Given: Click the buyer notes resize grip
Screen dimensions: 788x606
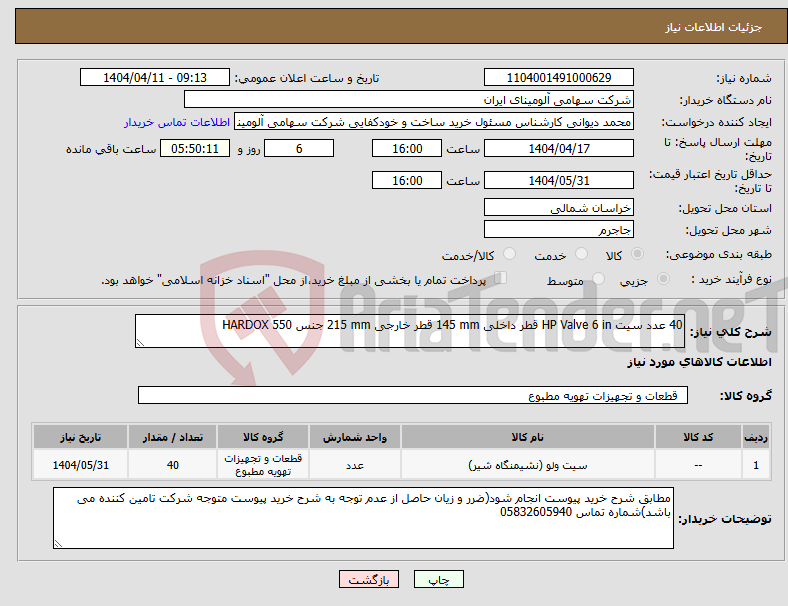Looking at the screenshot, I should (x=58, y=544).
